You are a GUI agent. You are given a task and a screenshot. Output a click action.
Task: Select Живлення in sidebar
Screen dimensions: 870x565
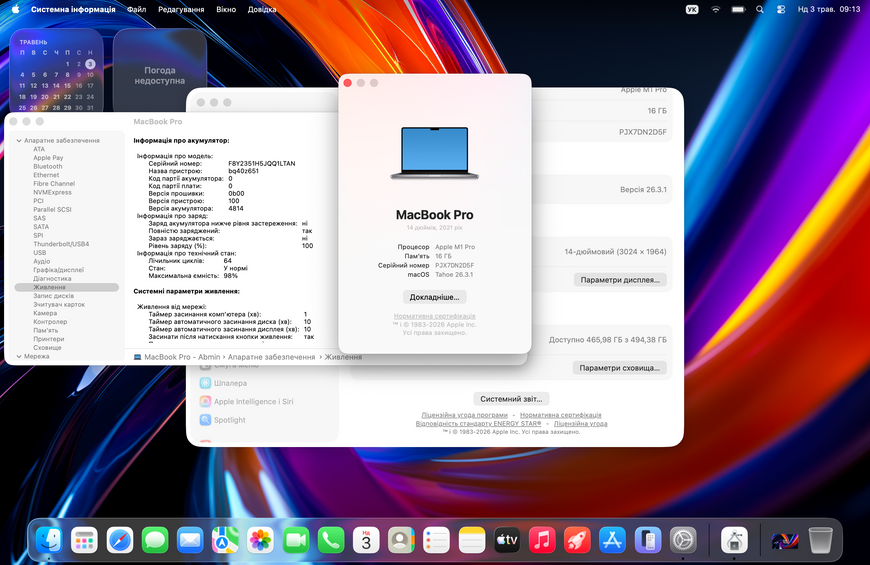coord(67,287)
